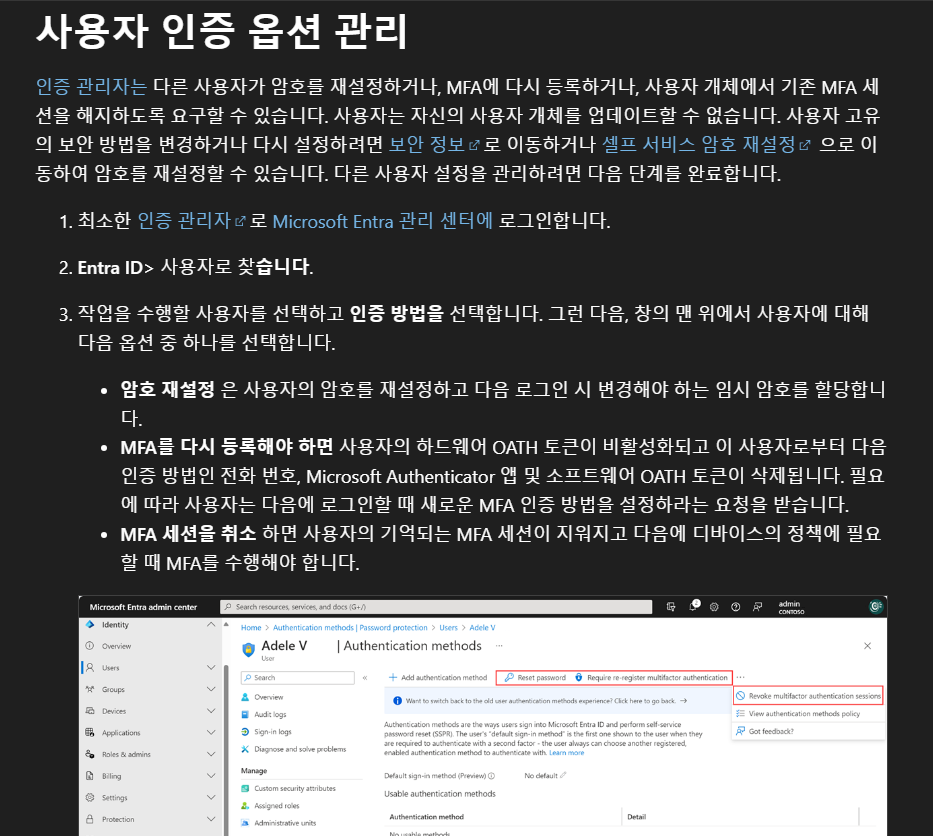Screen dimensions: 933x836
Task: Click the Users person icon in sidebar
Action: (x=90, y=668)
